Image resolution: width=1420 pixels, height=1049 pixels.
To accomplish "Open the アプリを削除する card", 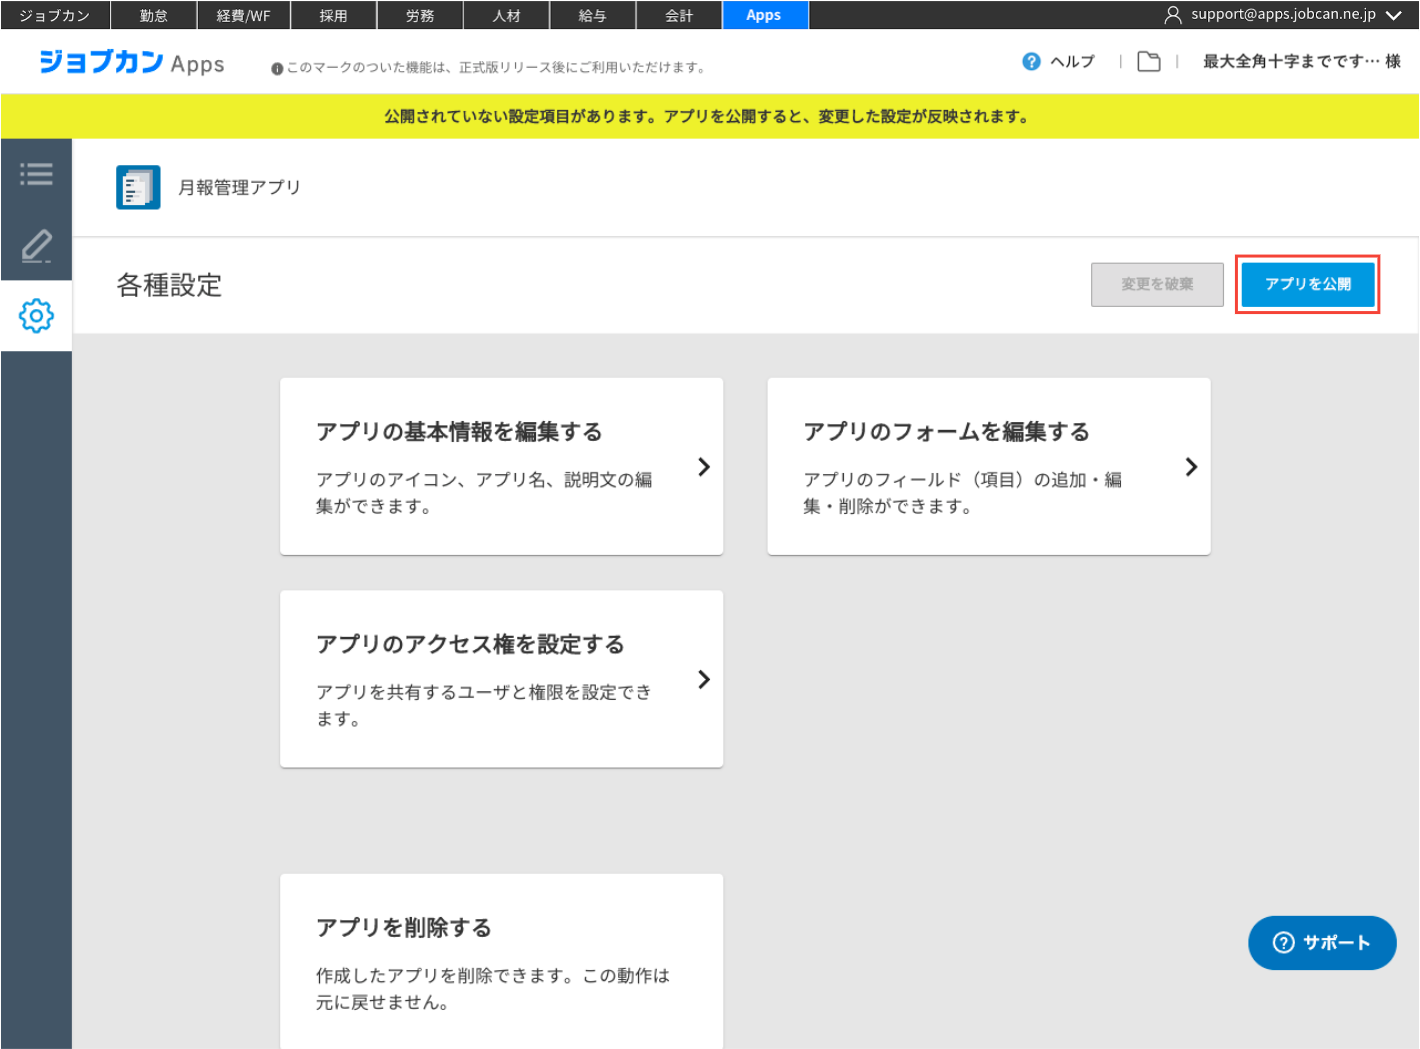I will point(501,960).
